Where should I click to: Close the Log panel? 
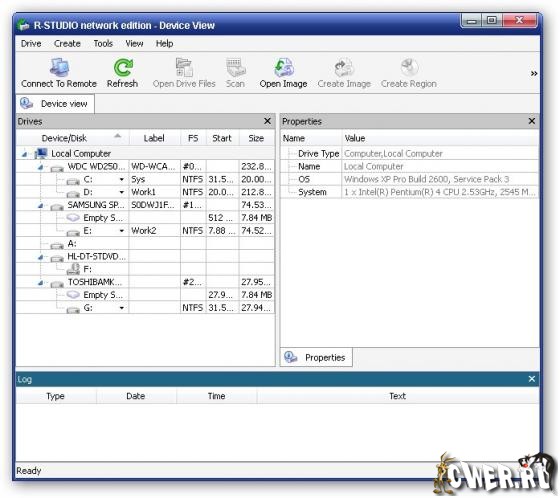point(532,379)
